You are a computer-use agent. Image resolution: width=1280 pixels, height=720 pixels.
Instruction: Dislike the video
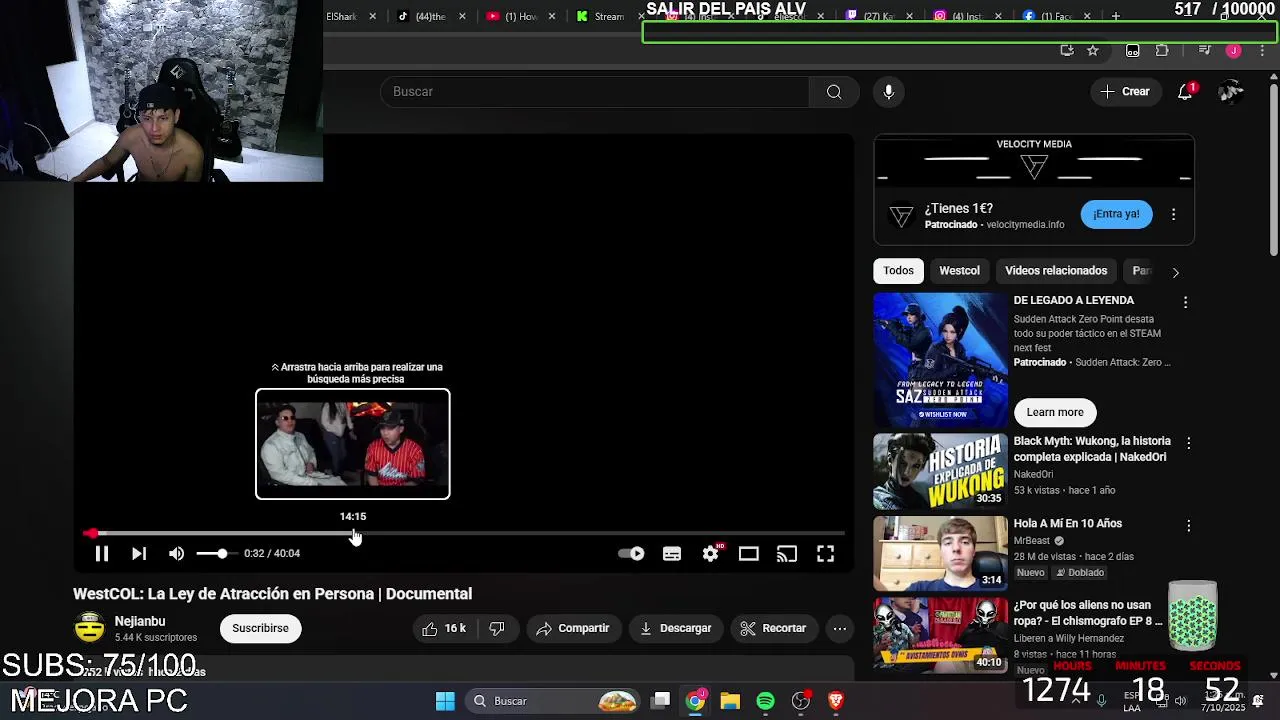497,628
